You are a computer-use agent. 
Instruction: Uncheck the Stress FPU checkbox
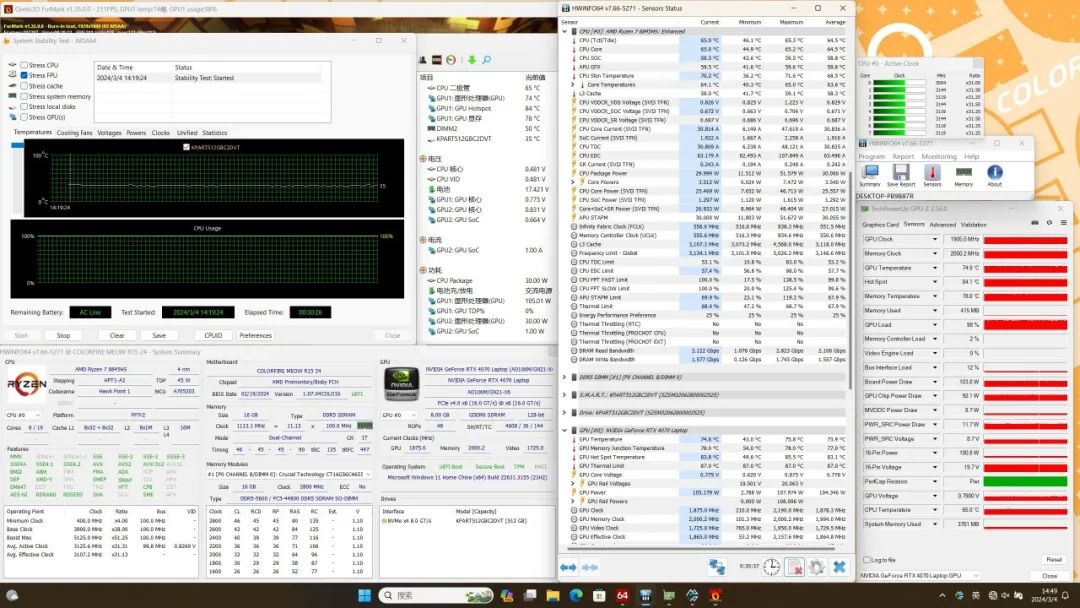pyautogui.click(x=24, y=75)
